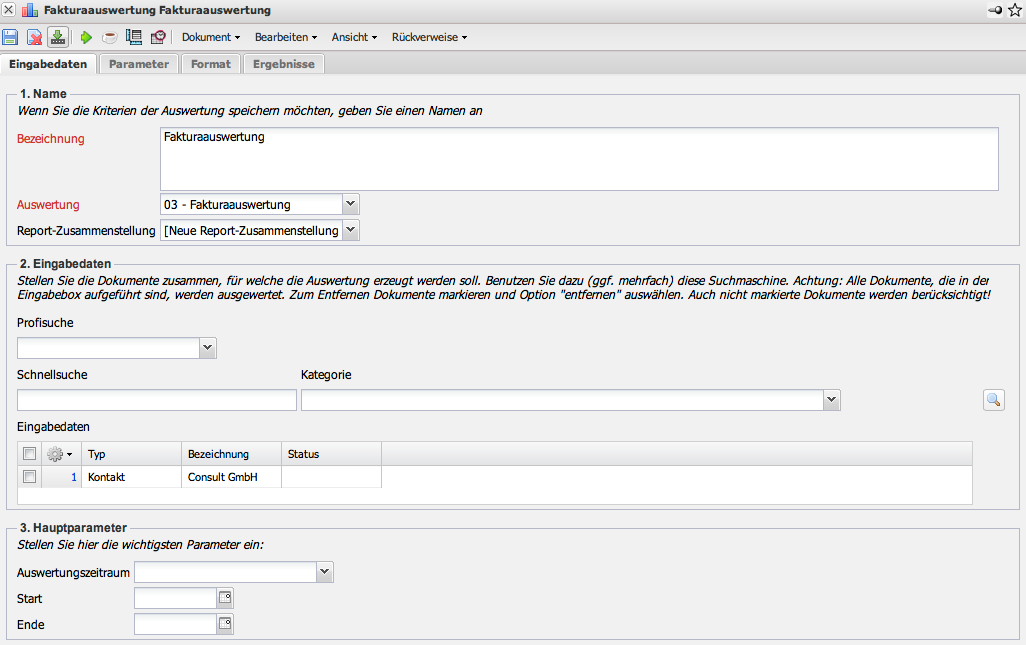Select the Eingabedaten tab
Image resolution: width=1026 pixels, height=645 pixels.
[48, 64]
